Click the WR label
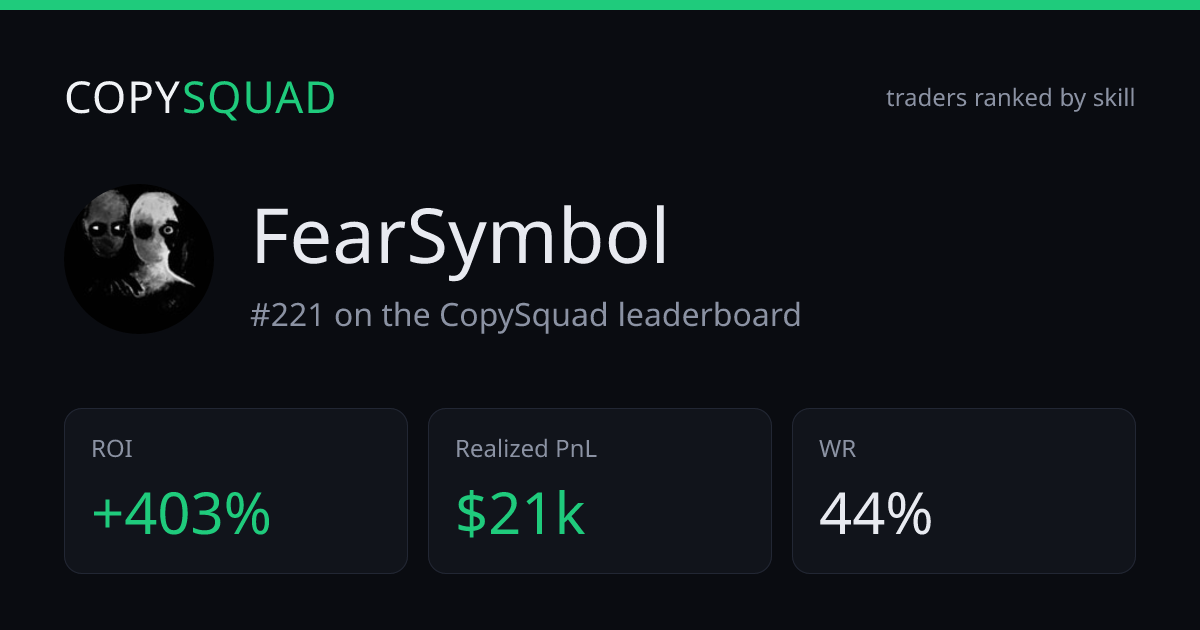This screenshot has height=630, width=1200. pyautogui.click(x=838, y=450)
